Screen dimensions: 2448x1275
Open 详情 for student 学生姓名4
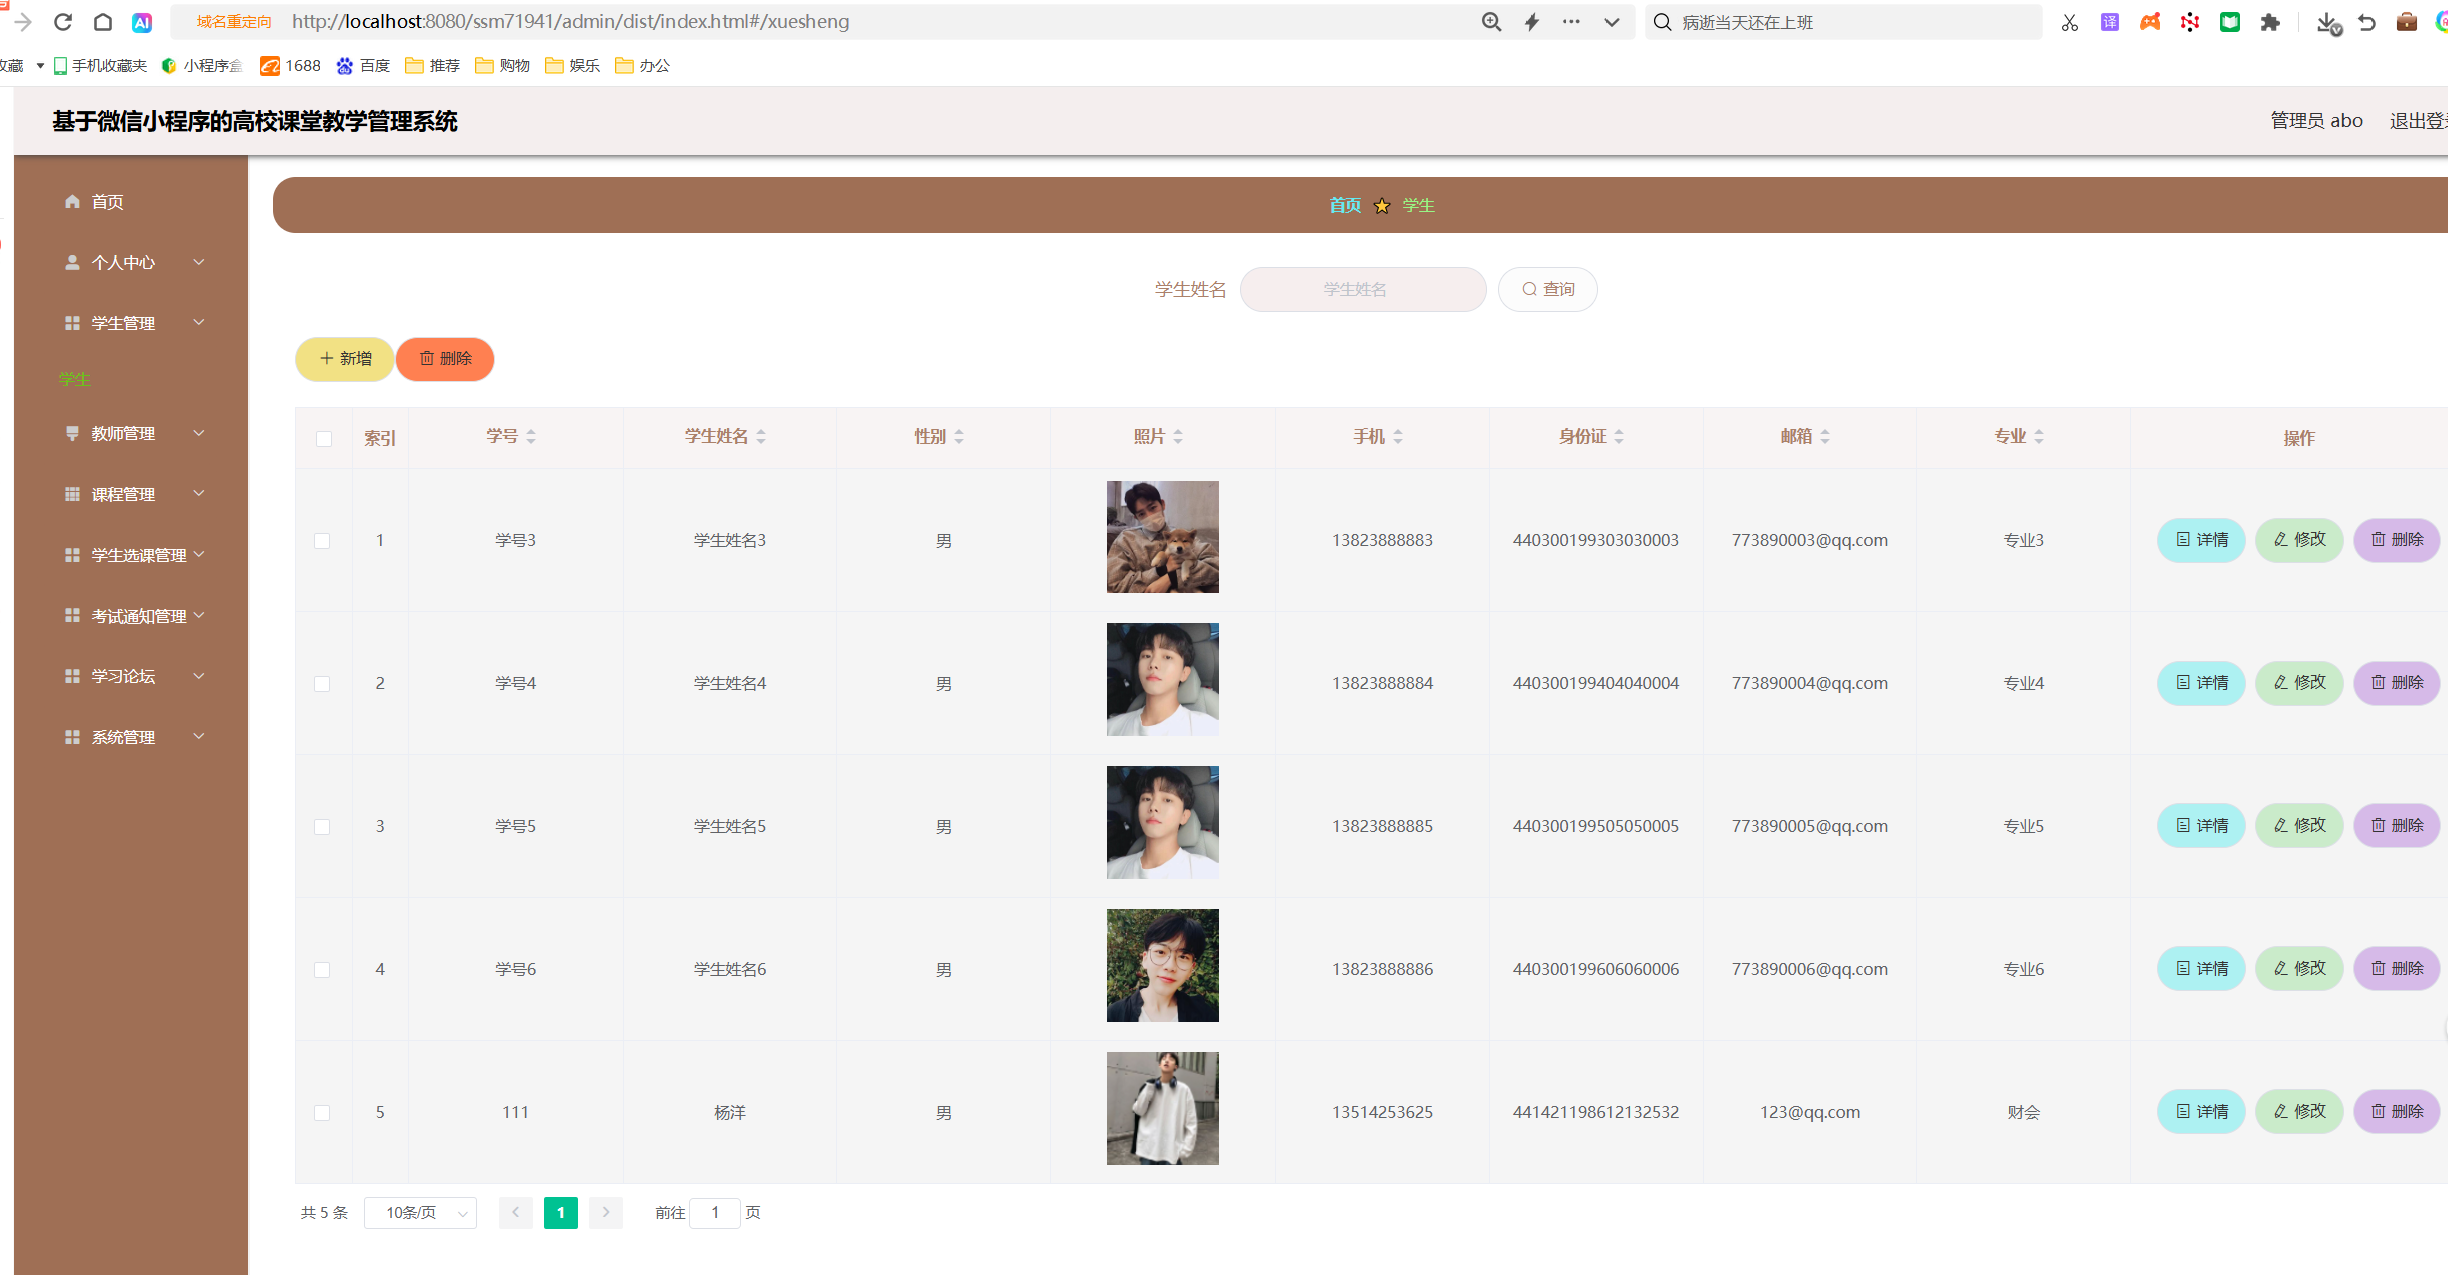pos(2200,682)
